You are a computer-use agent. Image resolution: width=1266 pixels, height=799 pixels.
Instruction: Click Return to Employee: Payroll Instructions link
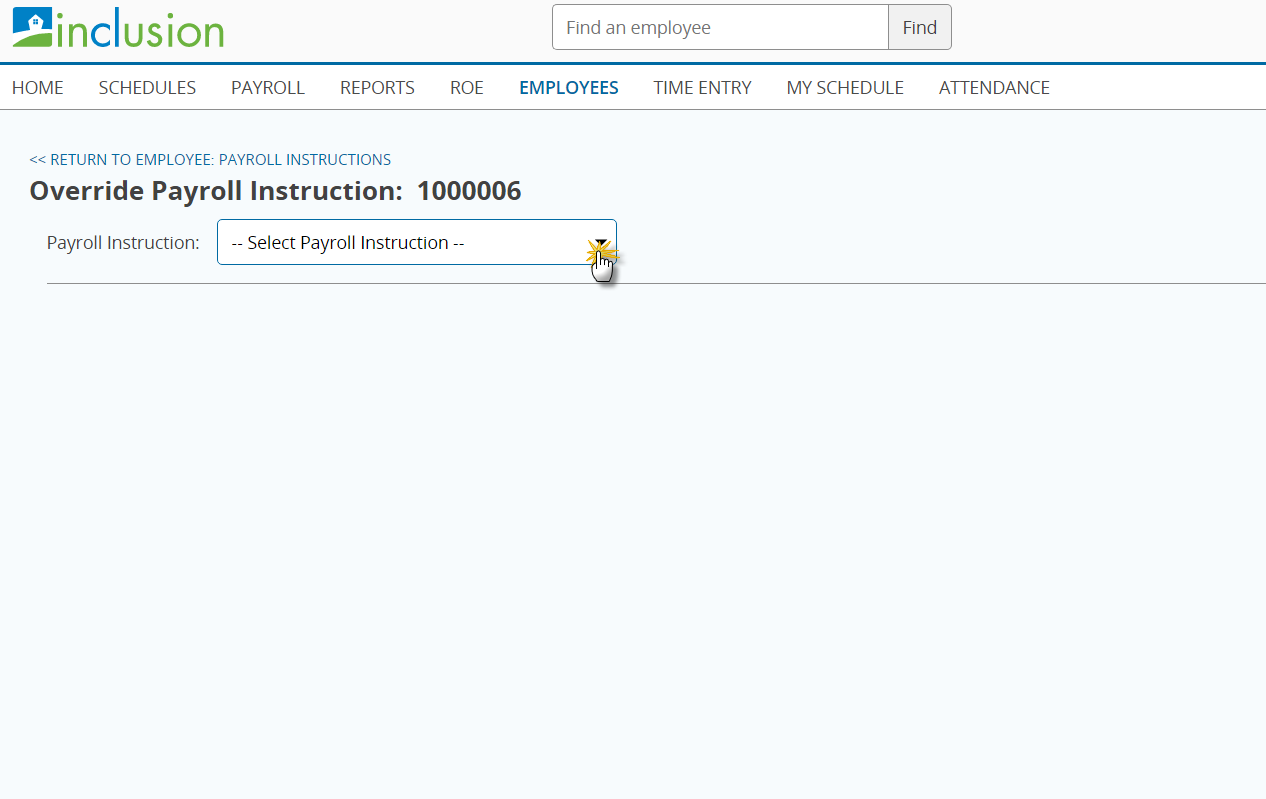pyautogui.click(x=210, y=160)
